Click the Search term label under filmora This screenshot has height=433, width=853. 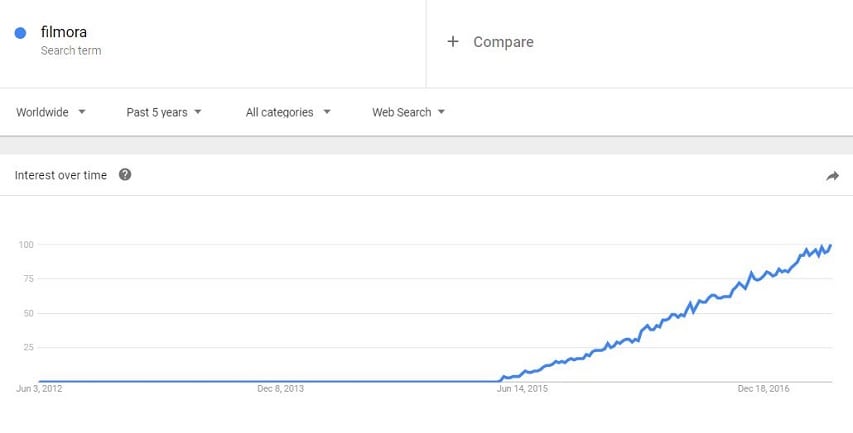(x=71, y=50)
